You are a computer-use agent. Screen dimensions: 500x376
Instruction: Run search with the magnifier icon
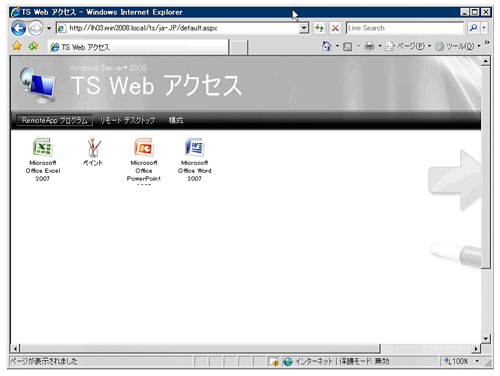tap(473, 28)
